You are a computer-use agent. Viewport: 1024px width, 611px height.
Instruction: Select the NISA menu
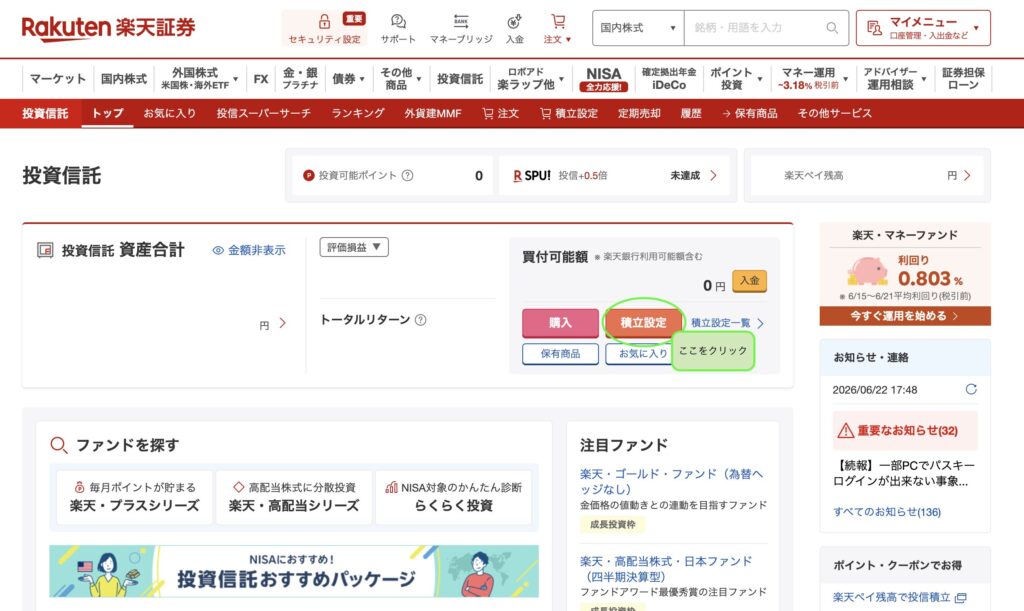tap(603, 79)
